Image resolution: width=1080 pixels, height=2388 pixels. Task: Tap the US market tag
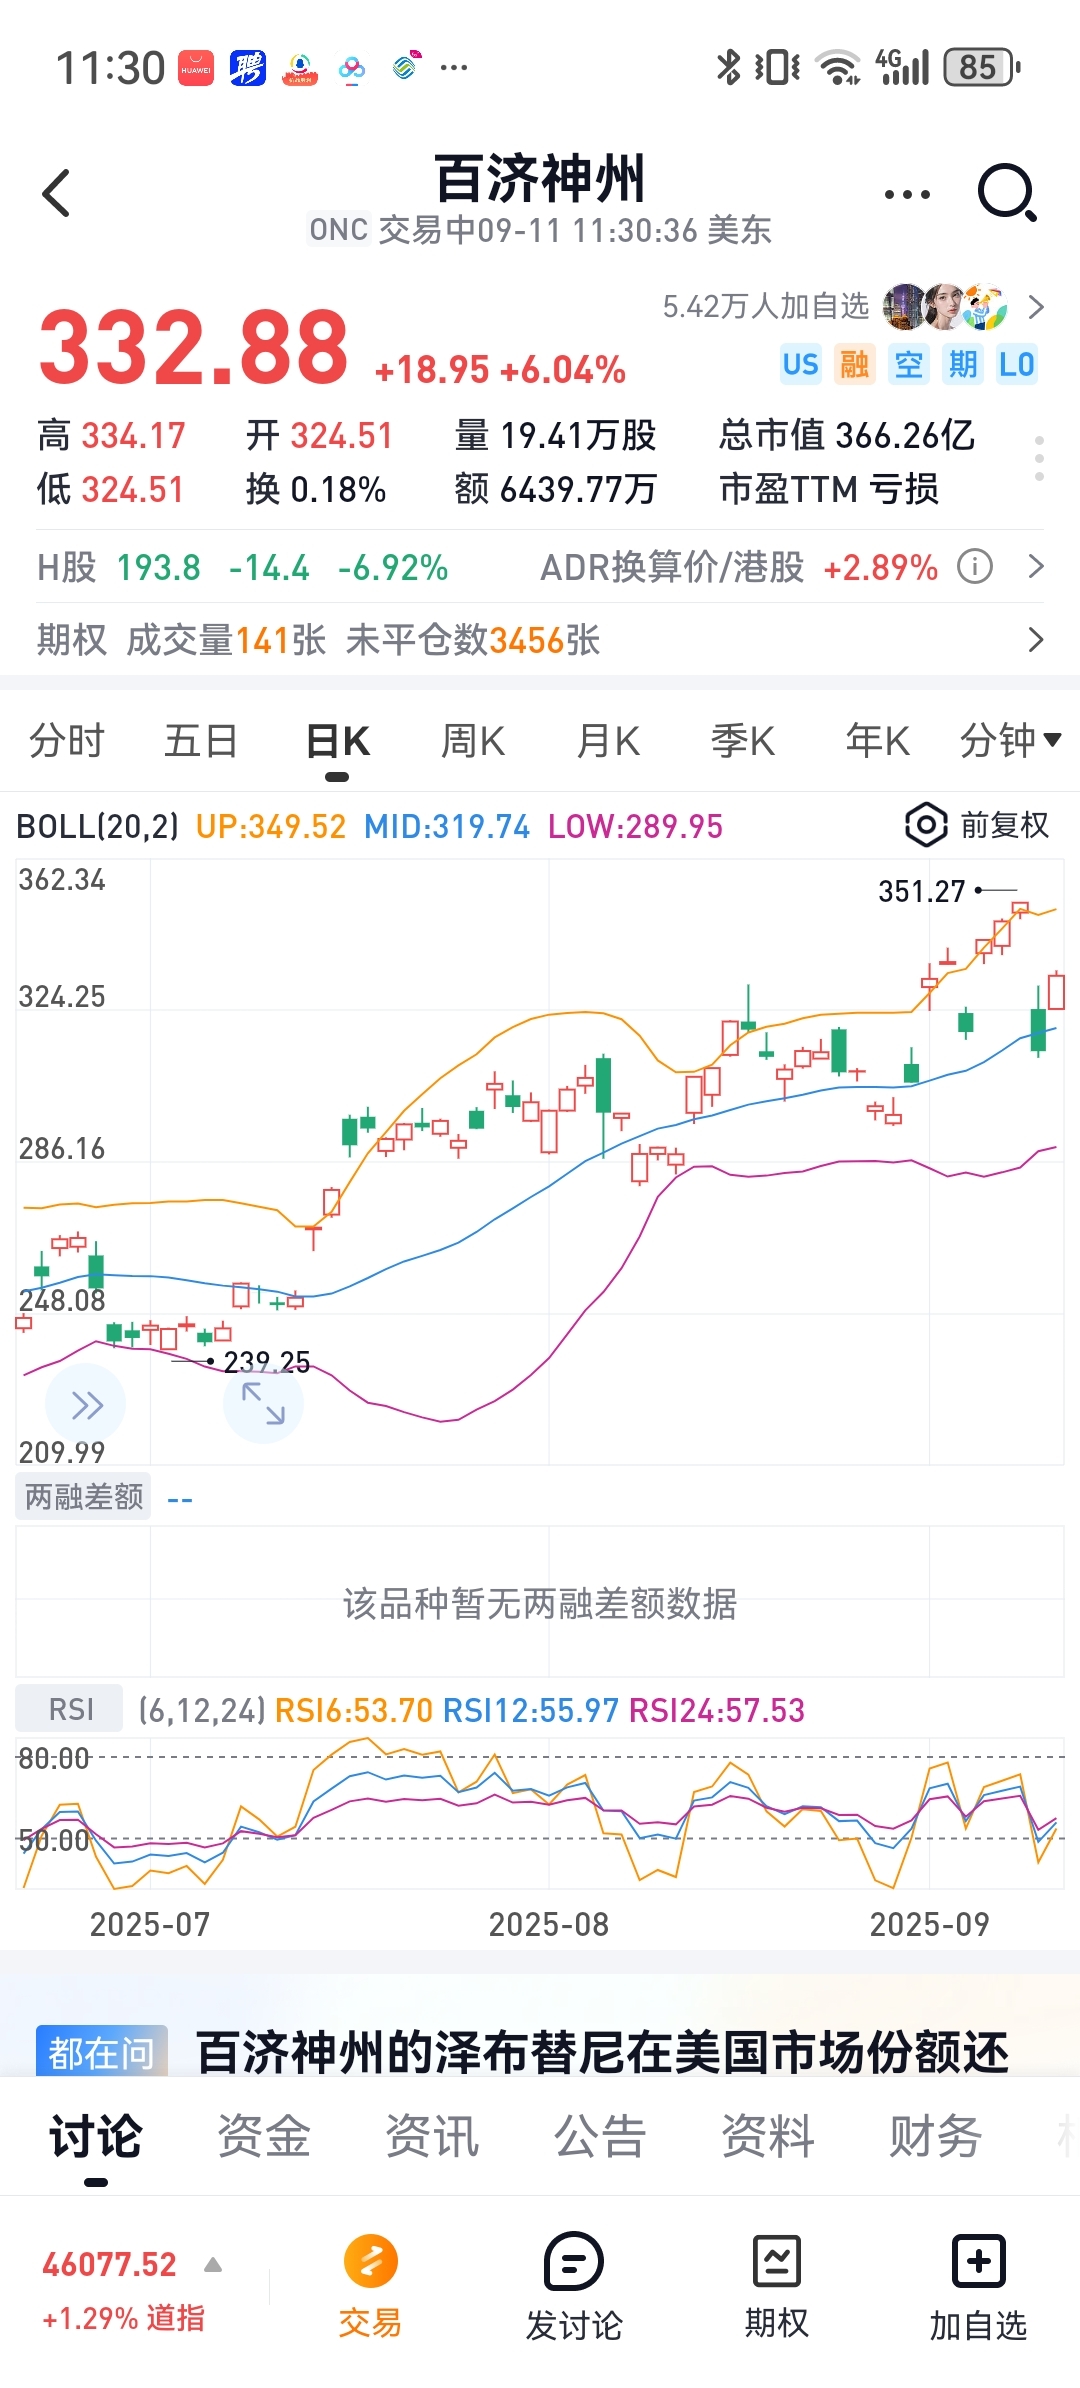(800, 364)
